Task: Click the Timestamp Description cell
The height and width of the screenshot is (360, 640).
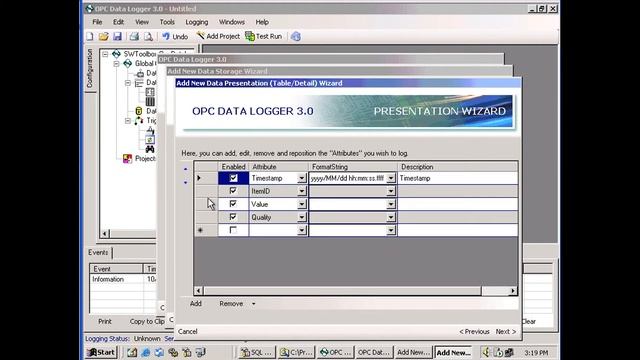Action: 458,178
